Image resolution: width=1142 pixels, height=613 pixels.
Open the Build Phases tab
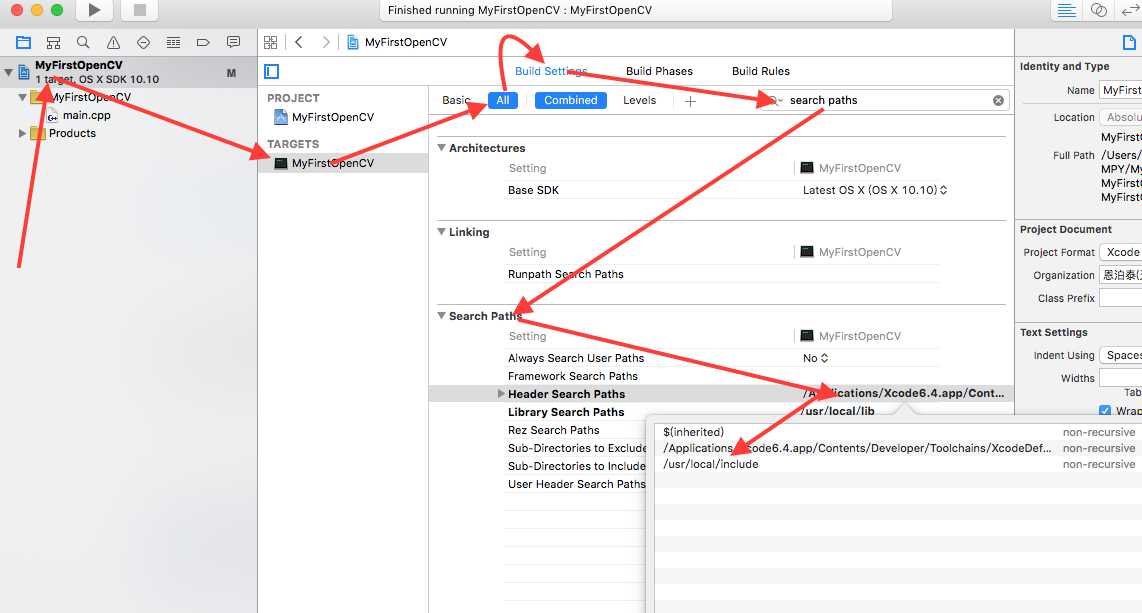tap(659, 71)
